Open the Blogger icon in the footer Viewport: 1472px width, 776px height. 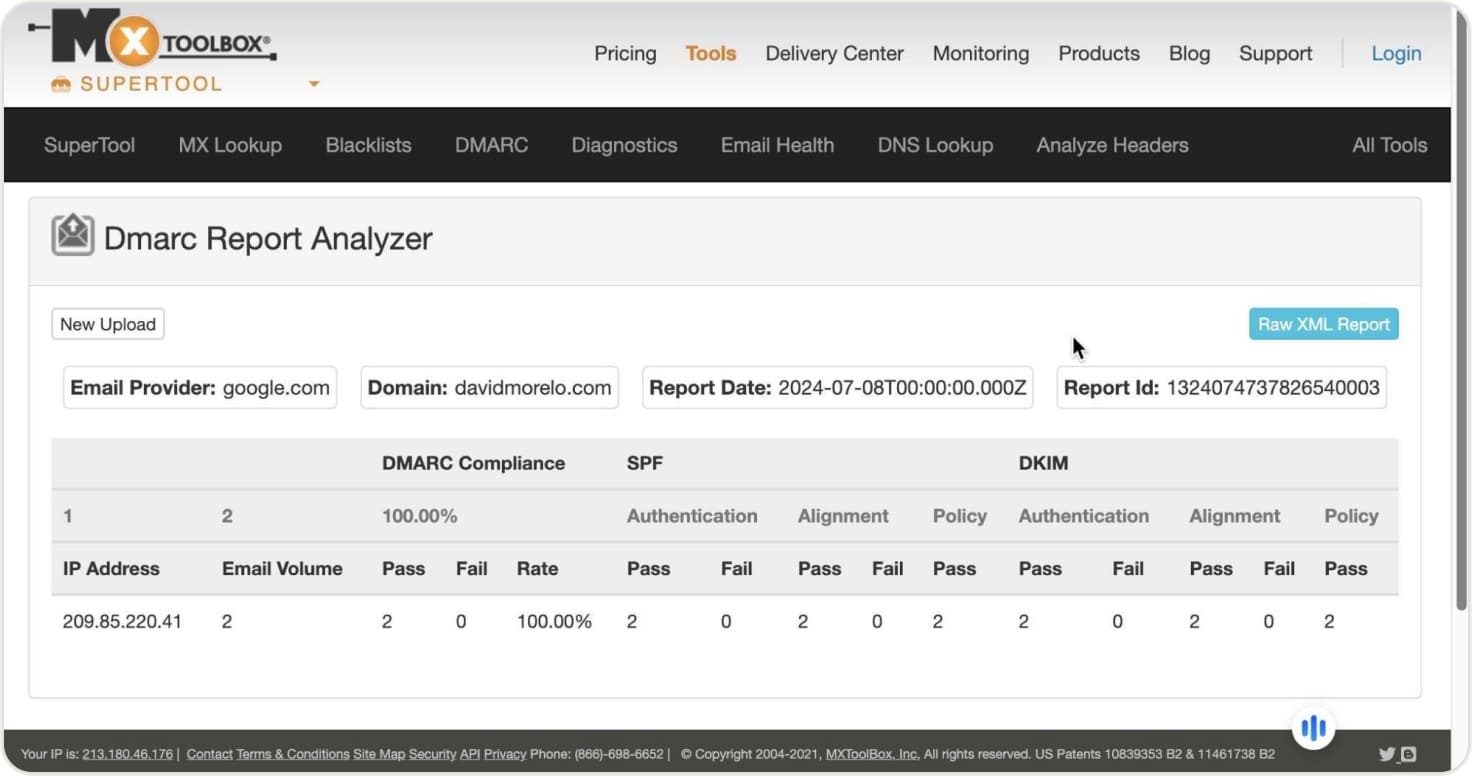coord(1408,754)
